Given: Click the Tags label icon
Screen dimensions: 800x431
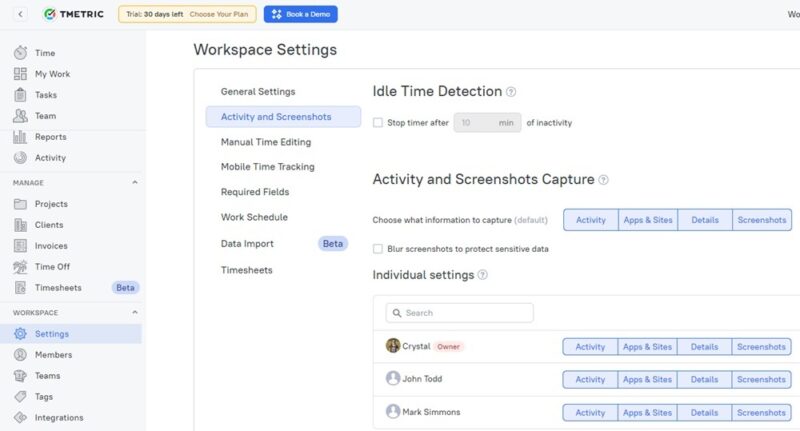Looking at the screenshot, I should click(x=20, y=396).
